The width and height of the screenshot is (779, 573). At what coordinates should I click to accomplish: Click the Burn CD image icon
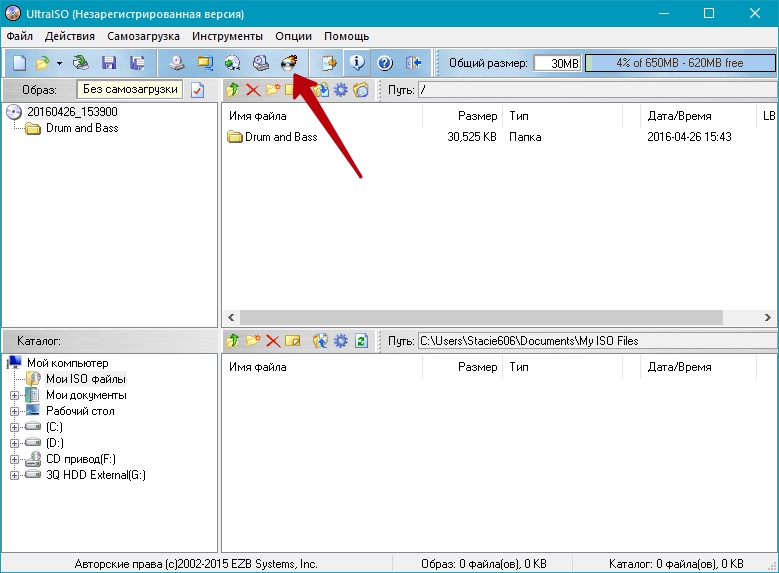[x=289, y=63]
